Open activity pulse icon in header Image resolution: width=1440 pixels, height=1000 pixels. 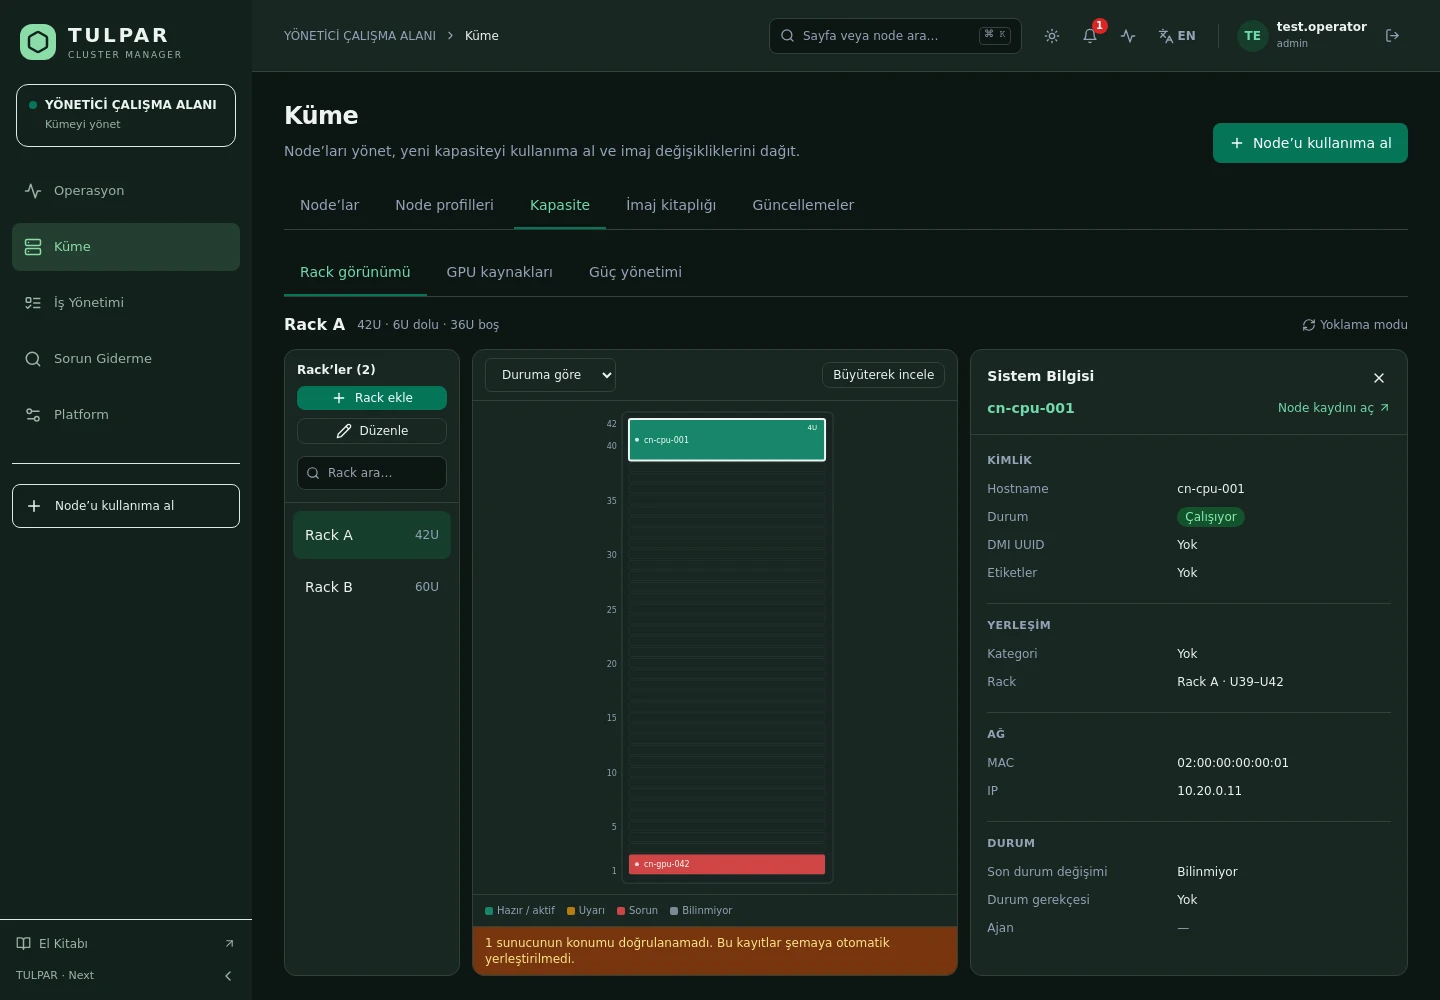coord(1128,36)
